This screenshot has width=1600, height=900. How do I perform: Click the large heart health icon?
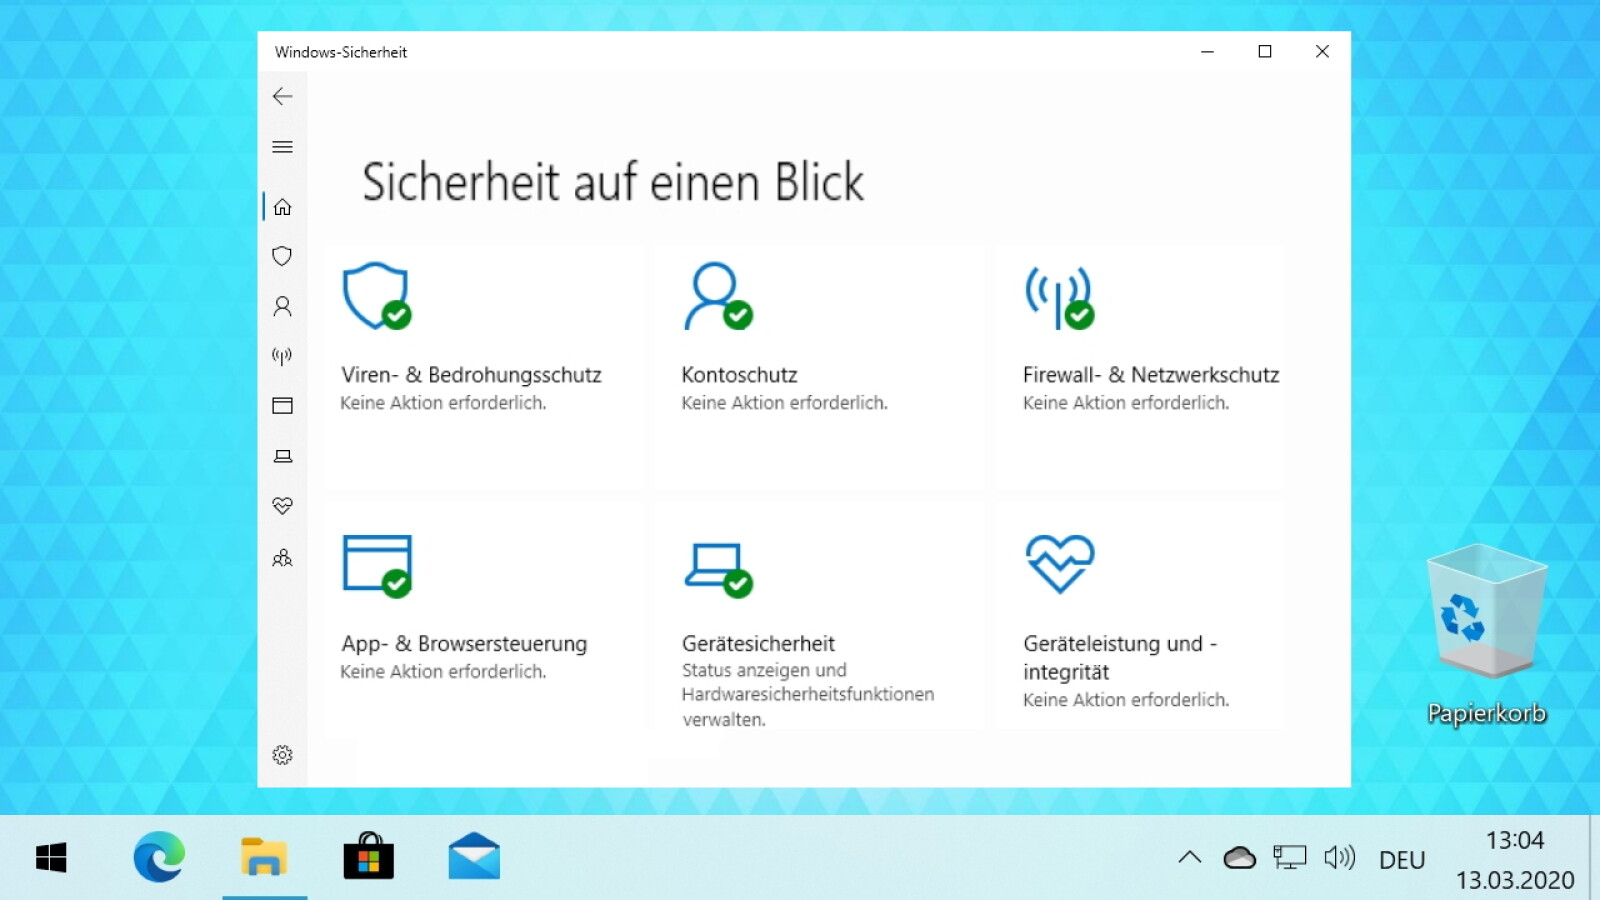[1060, 563]
